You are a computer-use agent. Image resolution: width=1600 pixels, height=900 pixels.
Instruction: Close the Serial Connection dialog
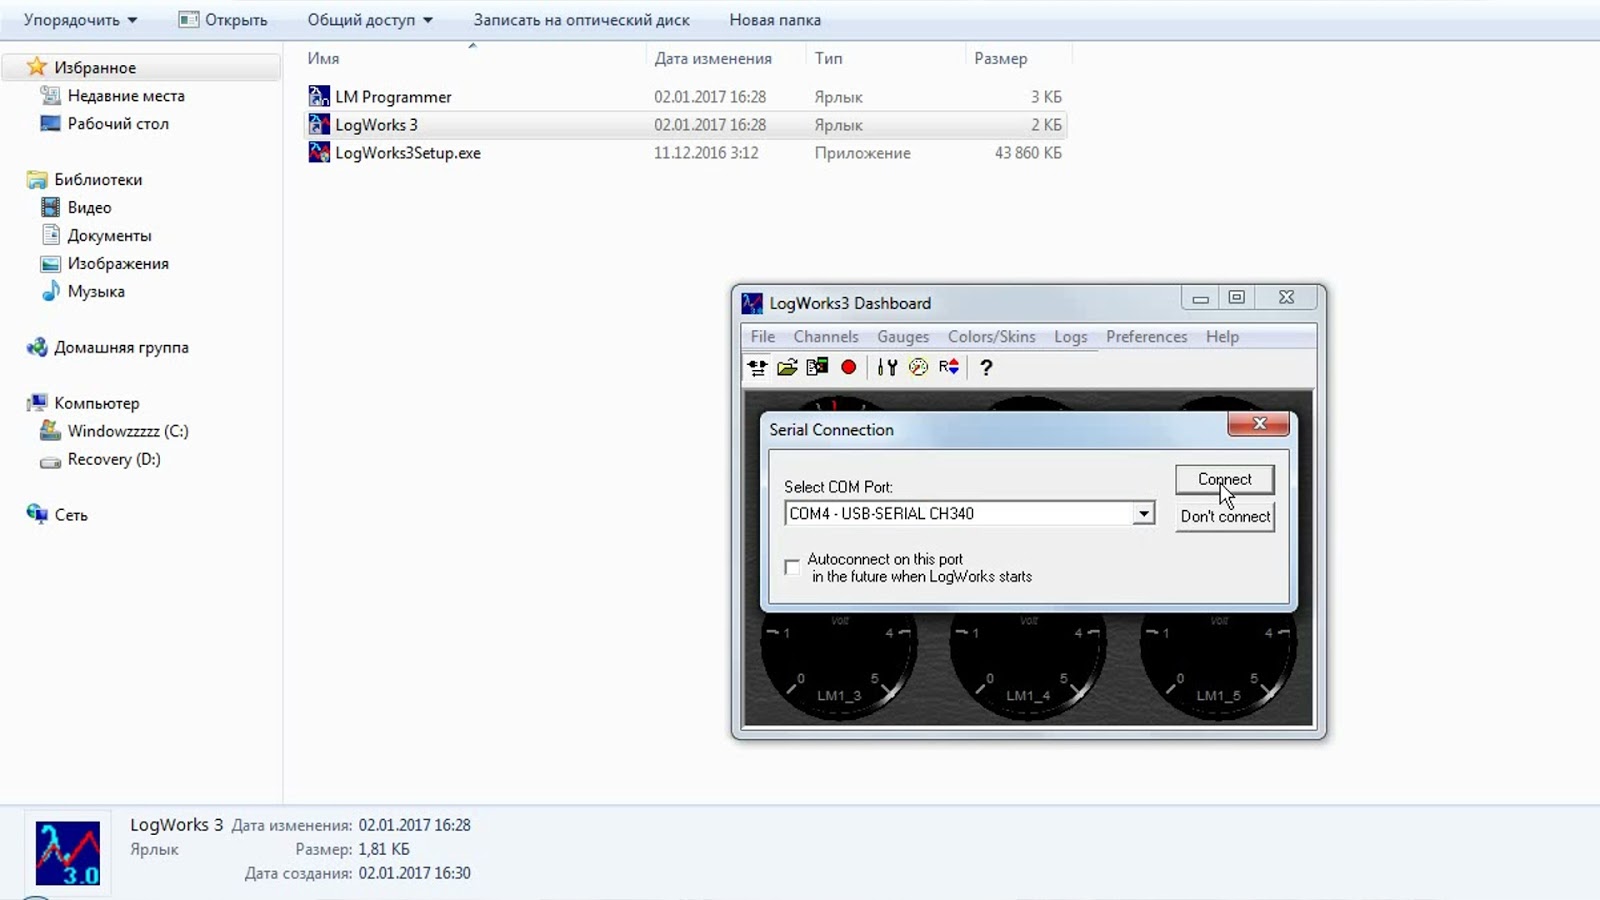tap(1259, 424)
